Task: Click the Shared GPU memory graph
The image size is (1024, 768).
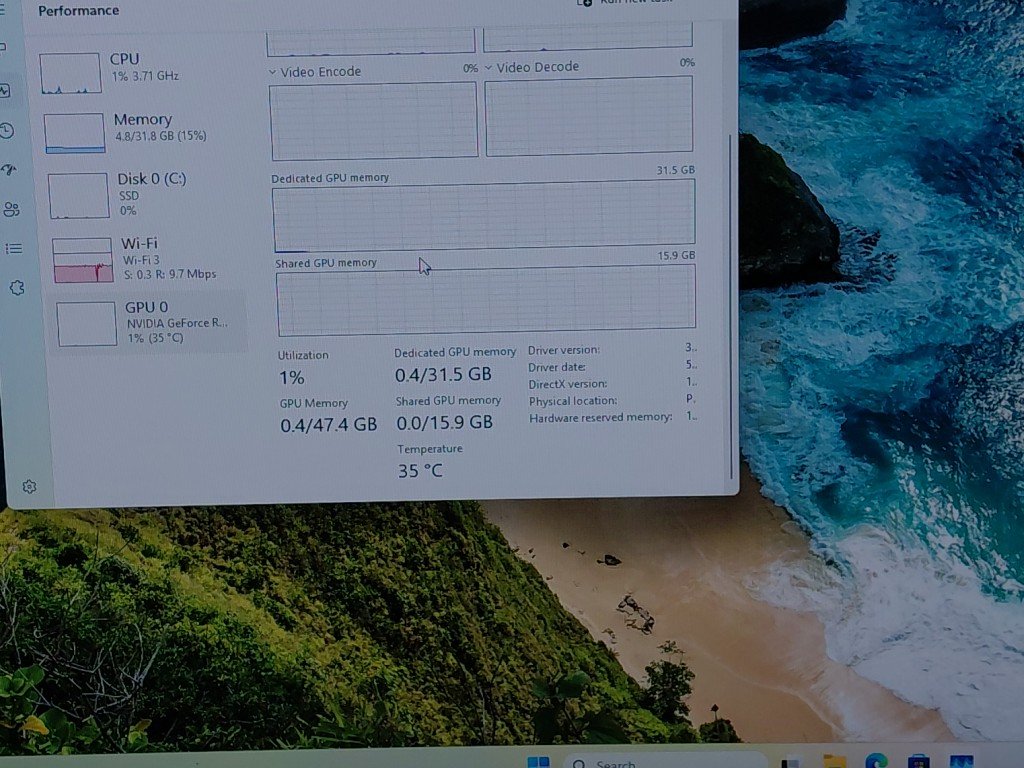Action: pyautogui.click(x=485, y=300)
